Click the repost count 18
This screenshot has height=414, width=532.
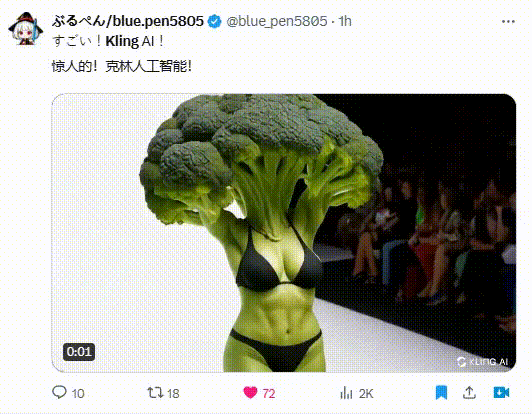[x=173, y=394]
